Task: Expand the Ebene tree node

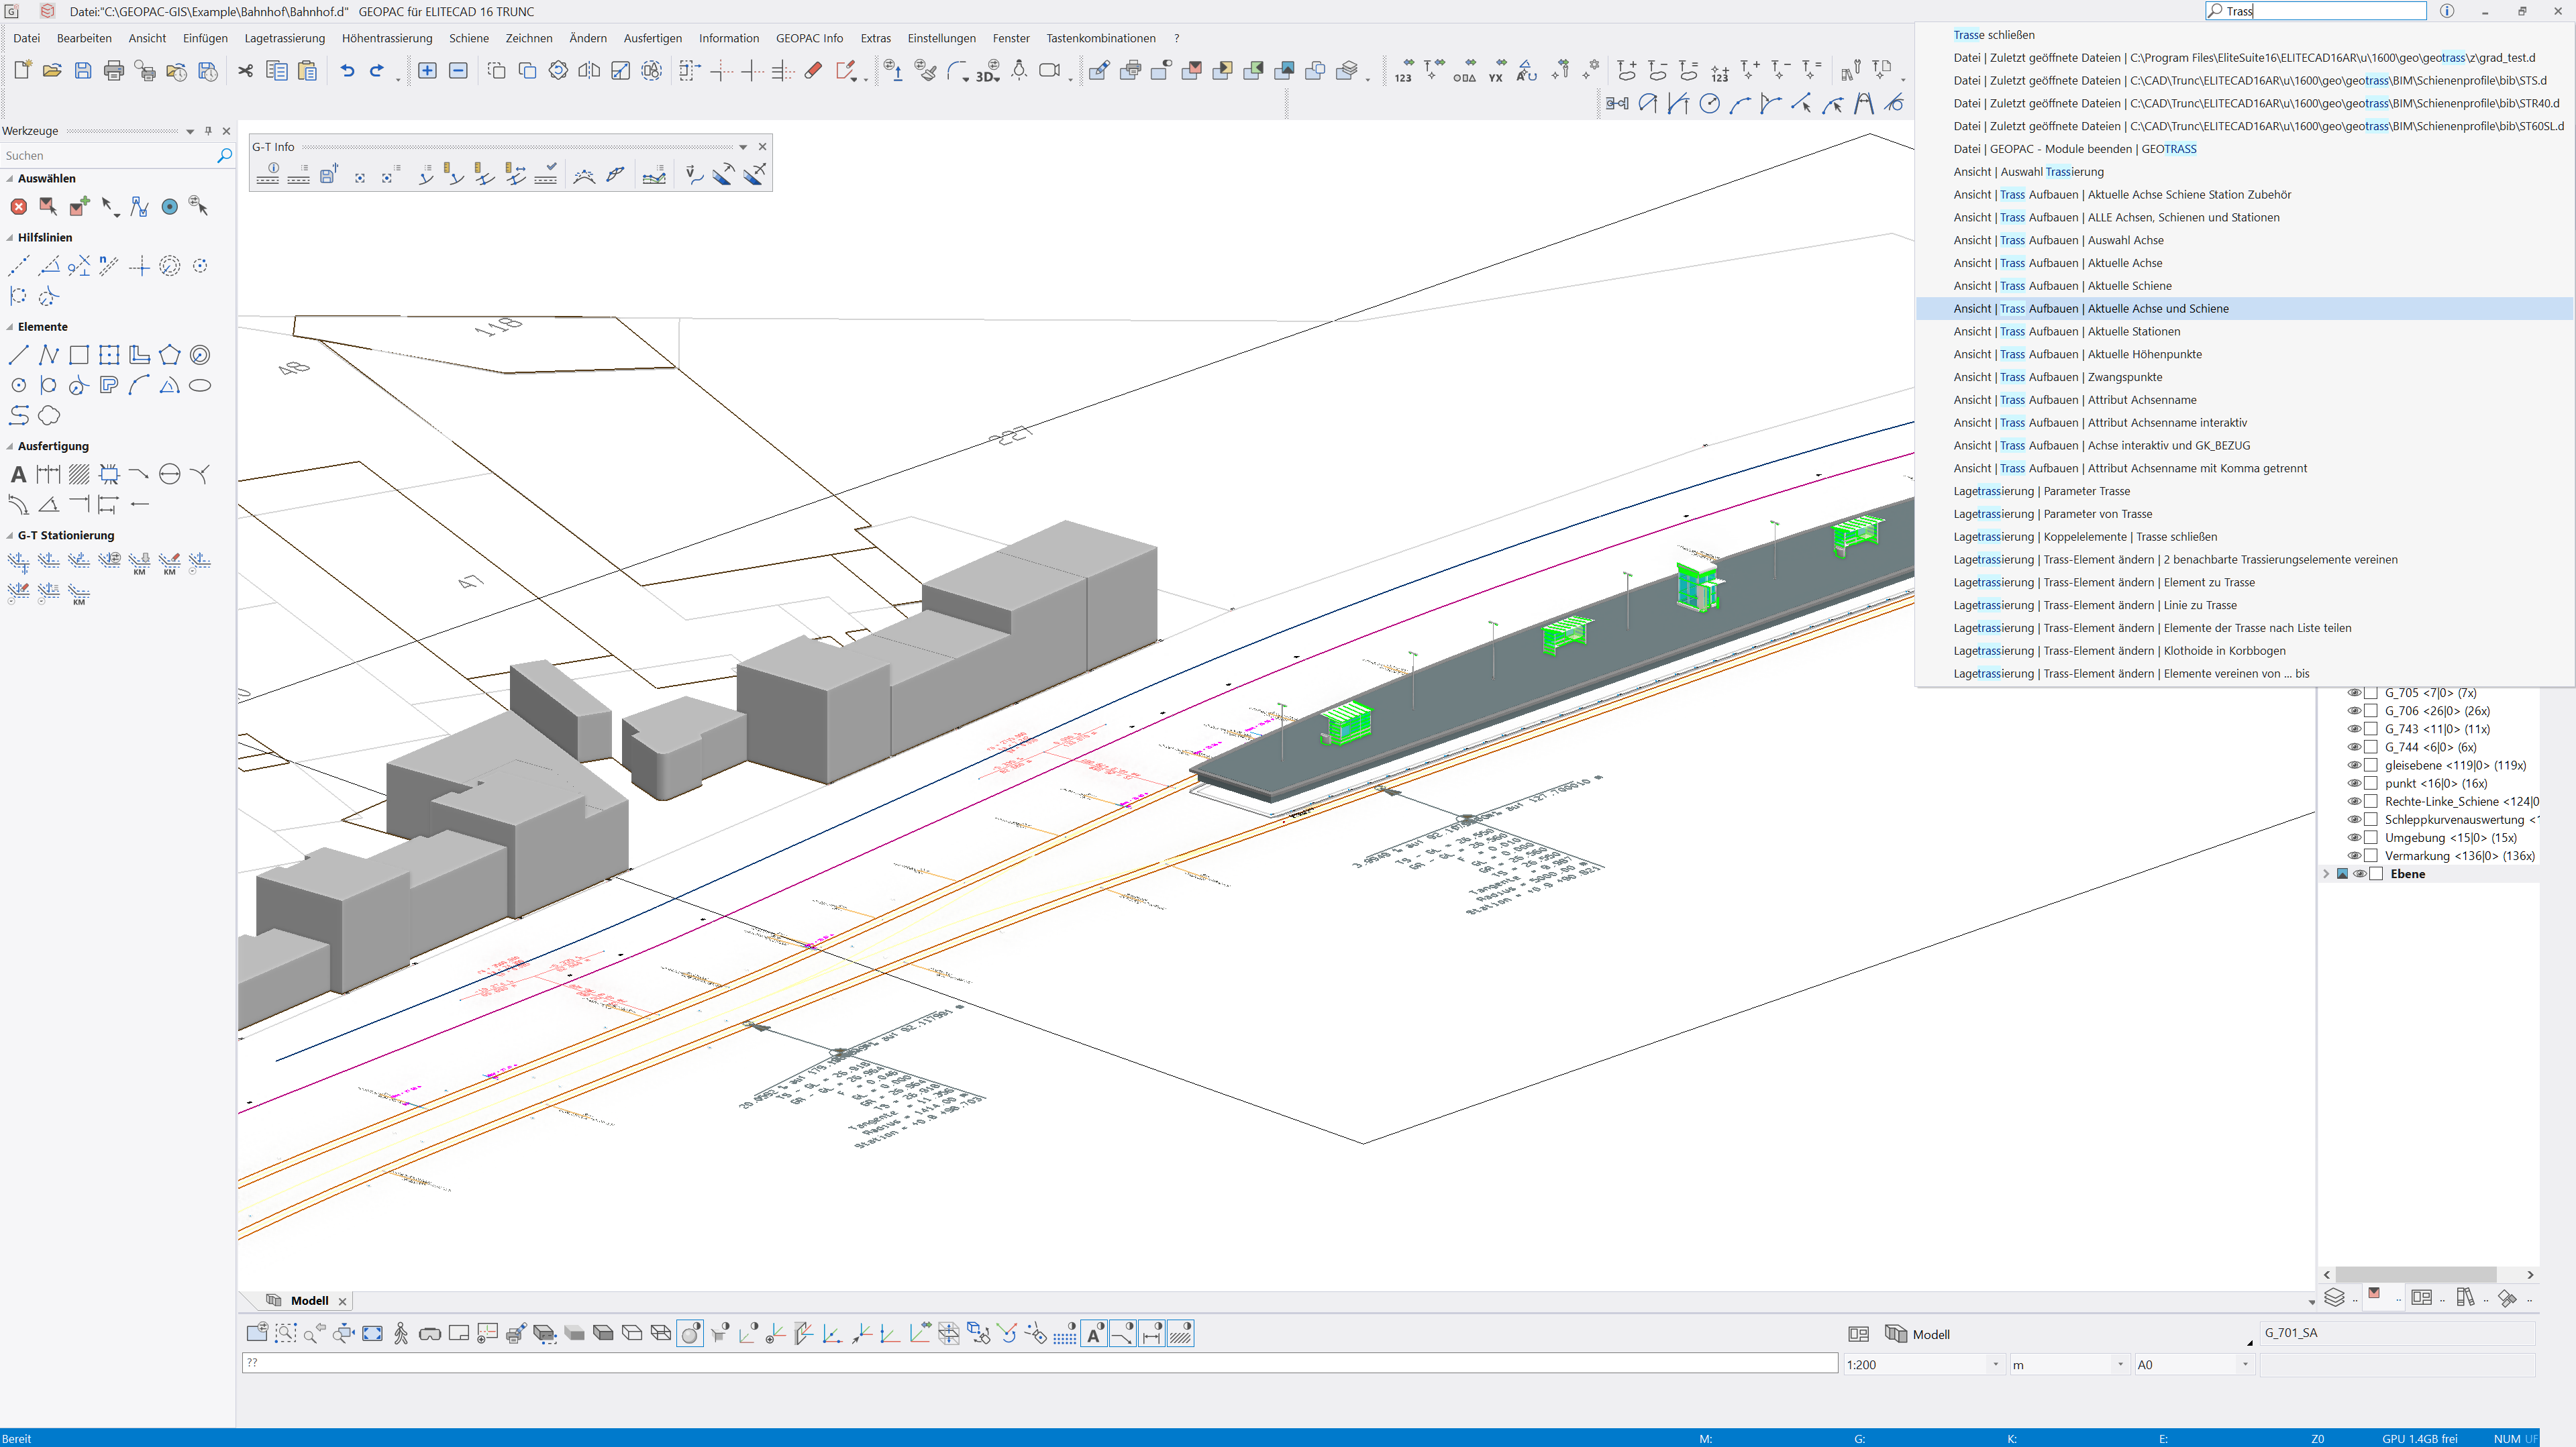Action: pyautogui.click(x=2326, y=874)
